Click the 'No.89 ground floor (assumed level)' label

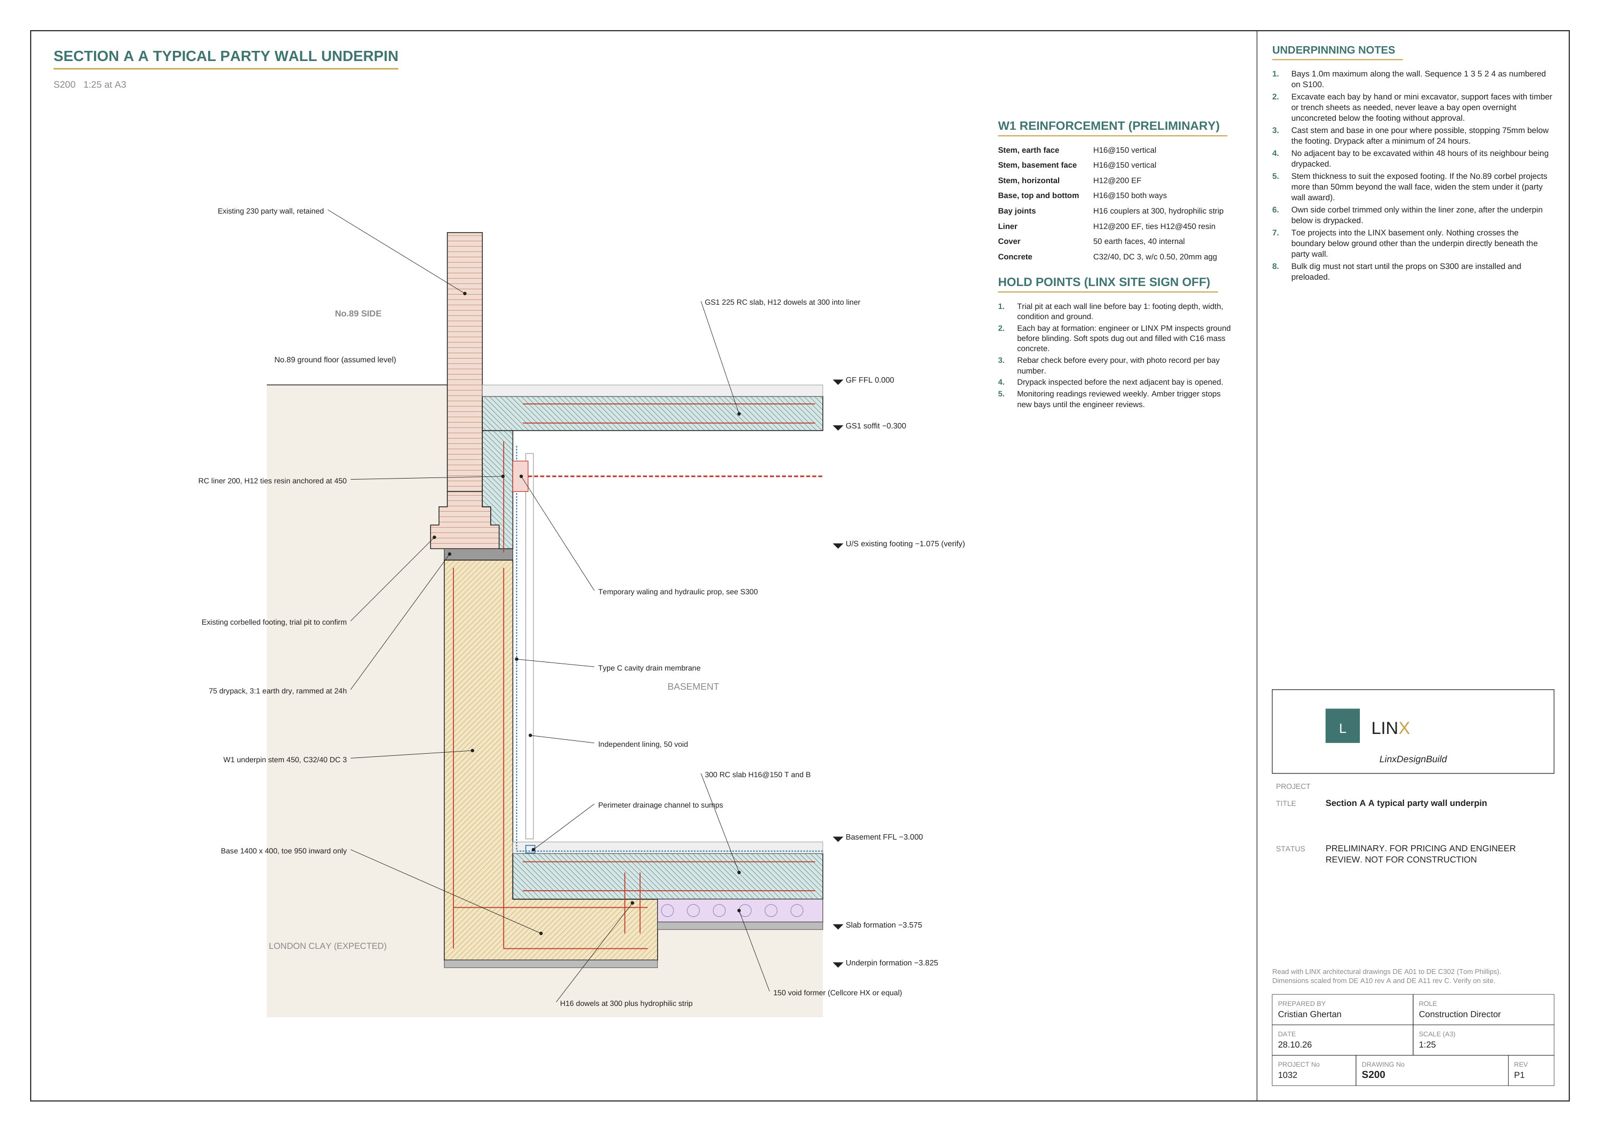335,360
